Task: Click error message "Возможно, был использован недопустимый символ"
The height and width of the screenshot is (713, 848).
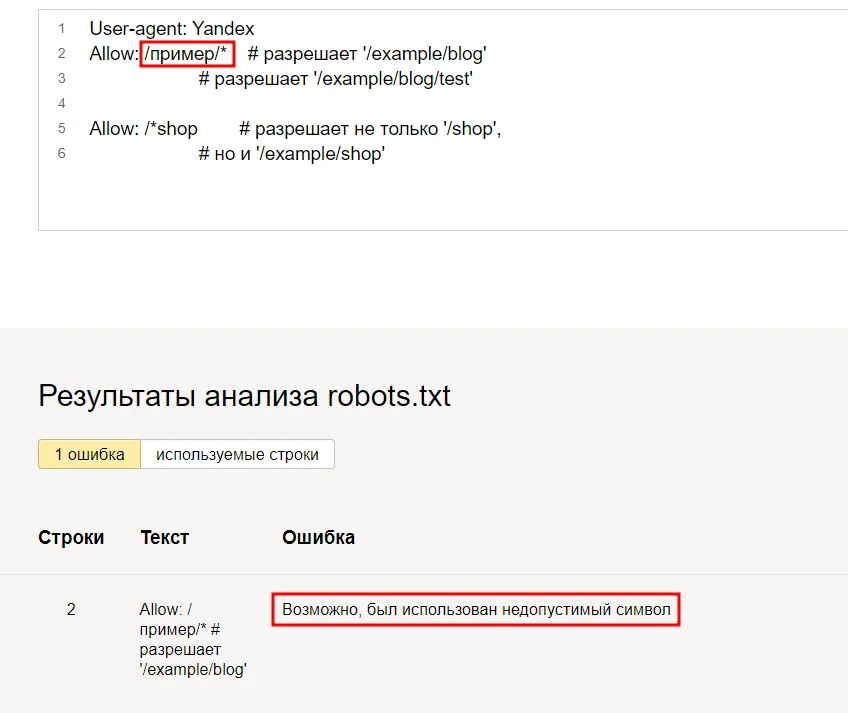Action: 476,609
